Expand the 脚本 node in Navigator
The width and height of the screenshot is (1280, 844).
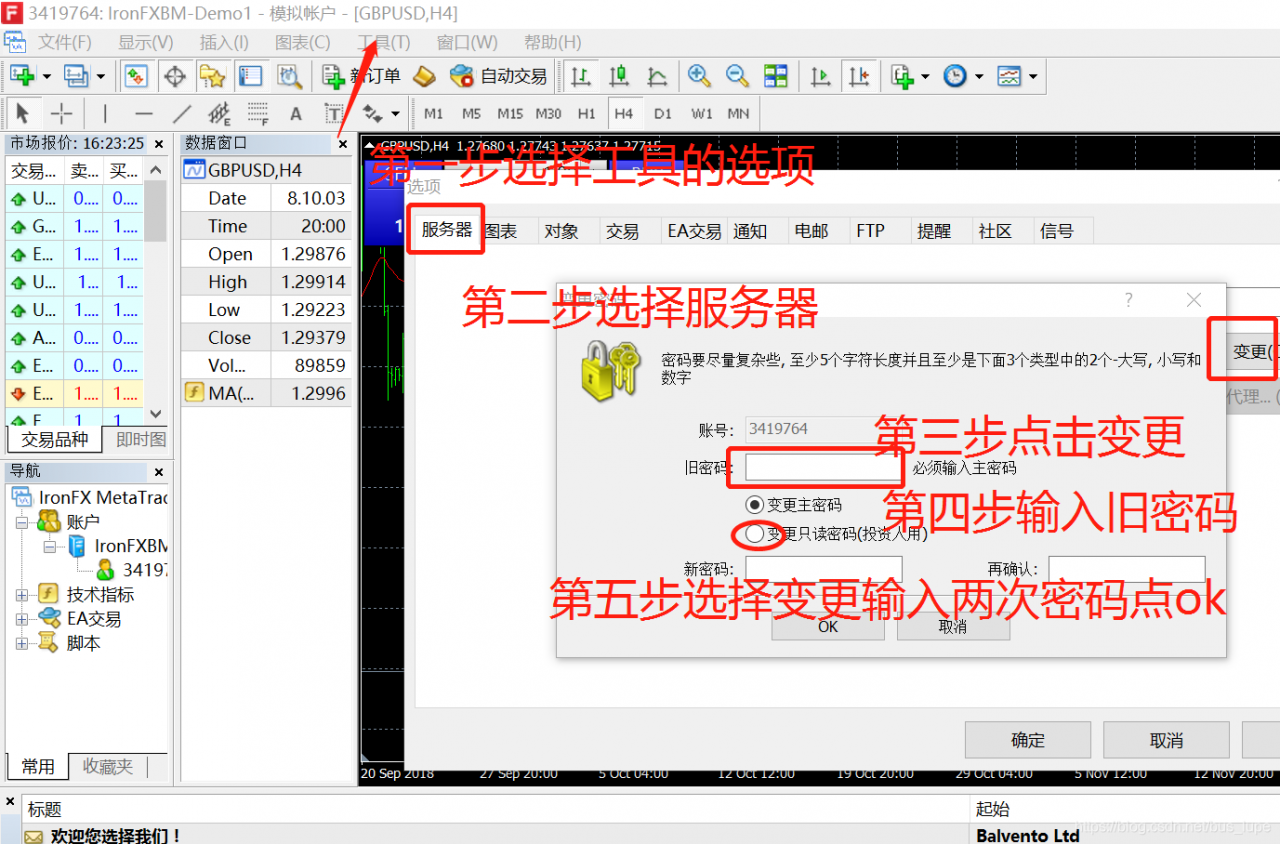coord(22,643)
